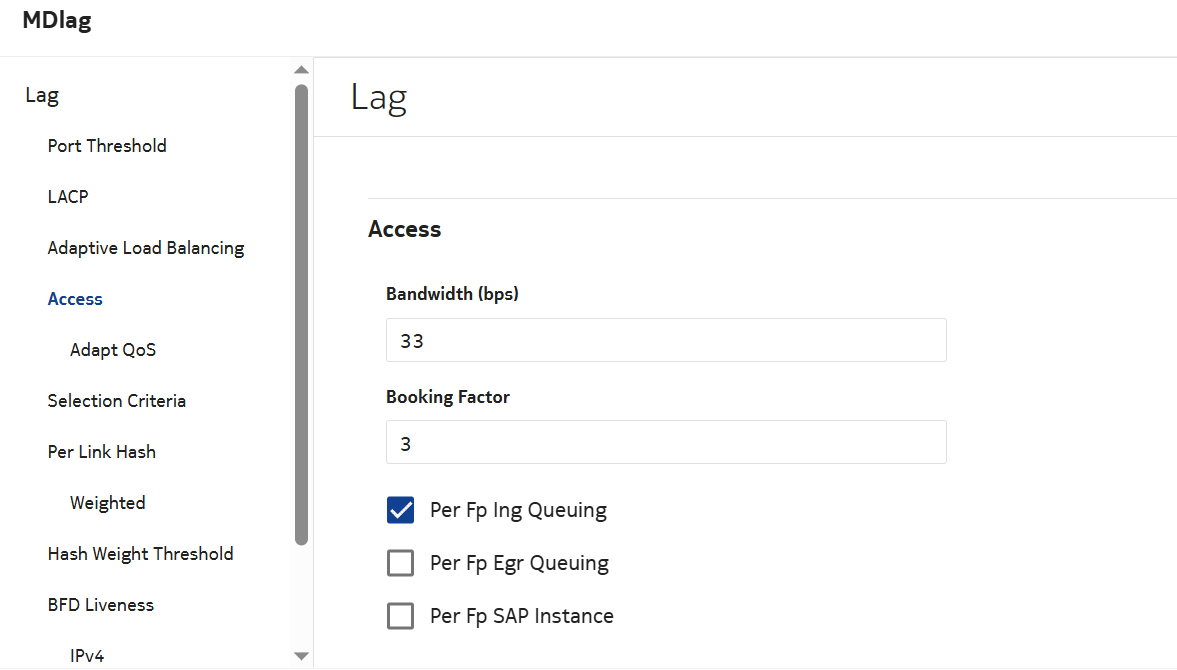Jump to Hash Weight Threshold
The width and height of the screenshot is (1177, 670).
(140, 554)
